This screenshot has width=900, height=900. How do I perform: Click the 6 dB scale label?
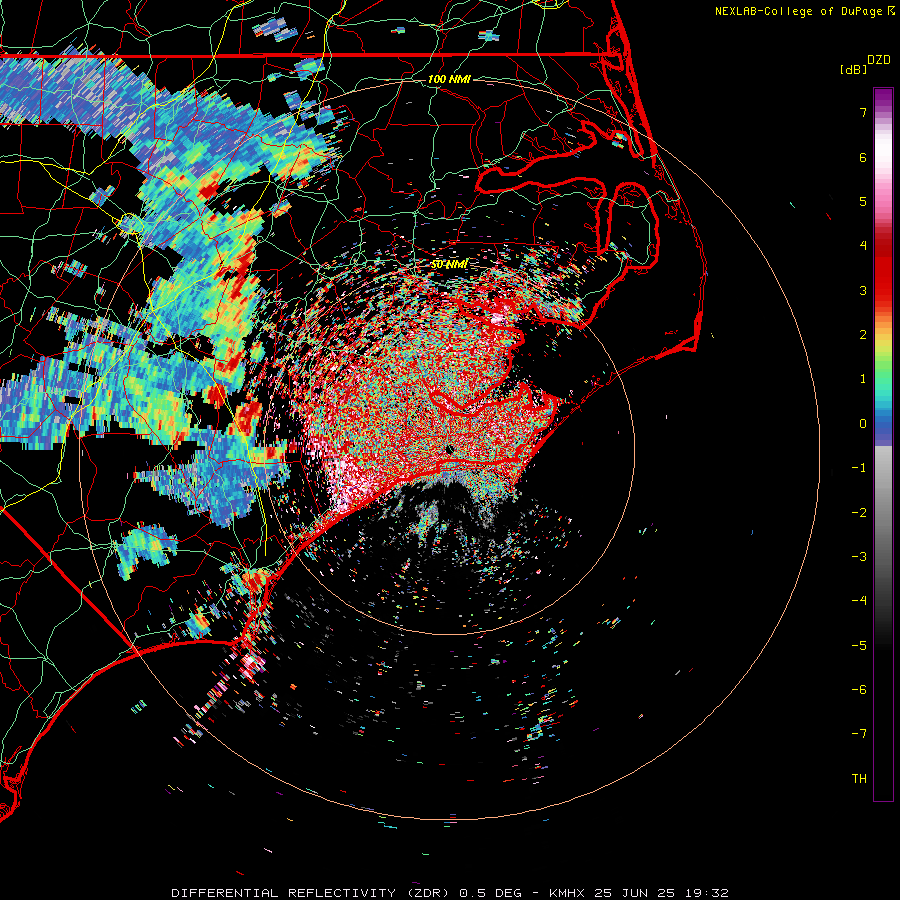click(863, 157)
